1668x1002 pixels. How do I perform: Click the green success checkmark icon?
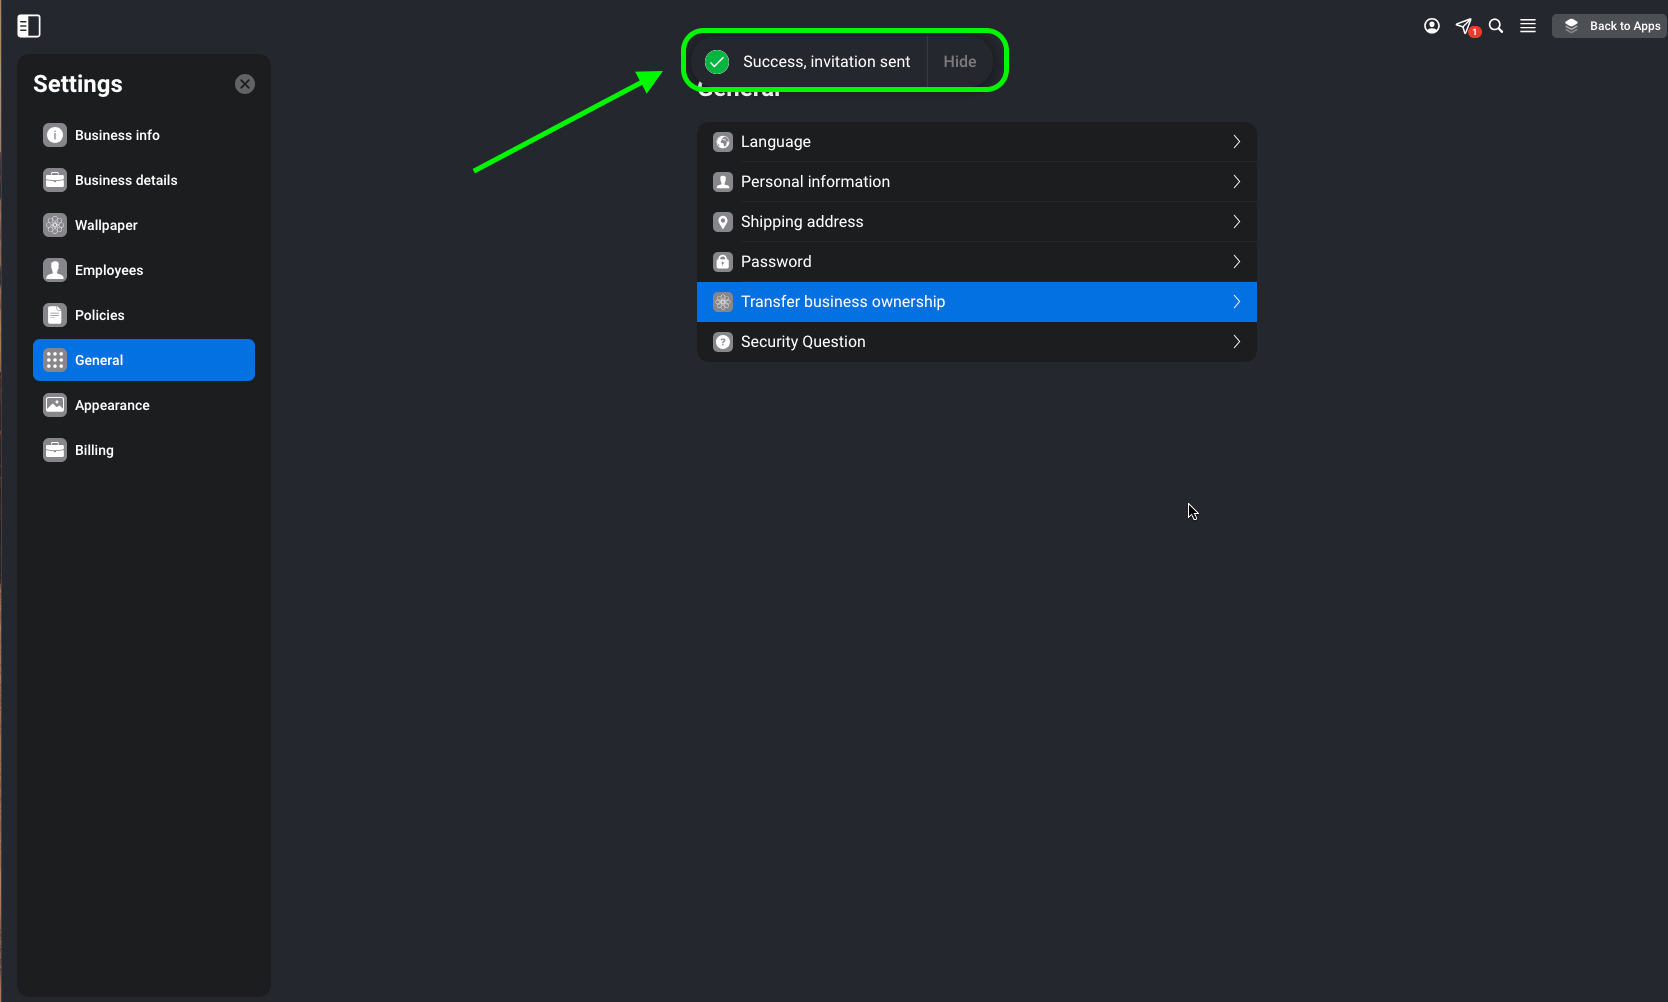717,62
